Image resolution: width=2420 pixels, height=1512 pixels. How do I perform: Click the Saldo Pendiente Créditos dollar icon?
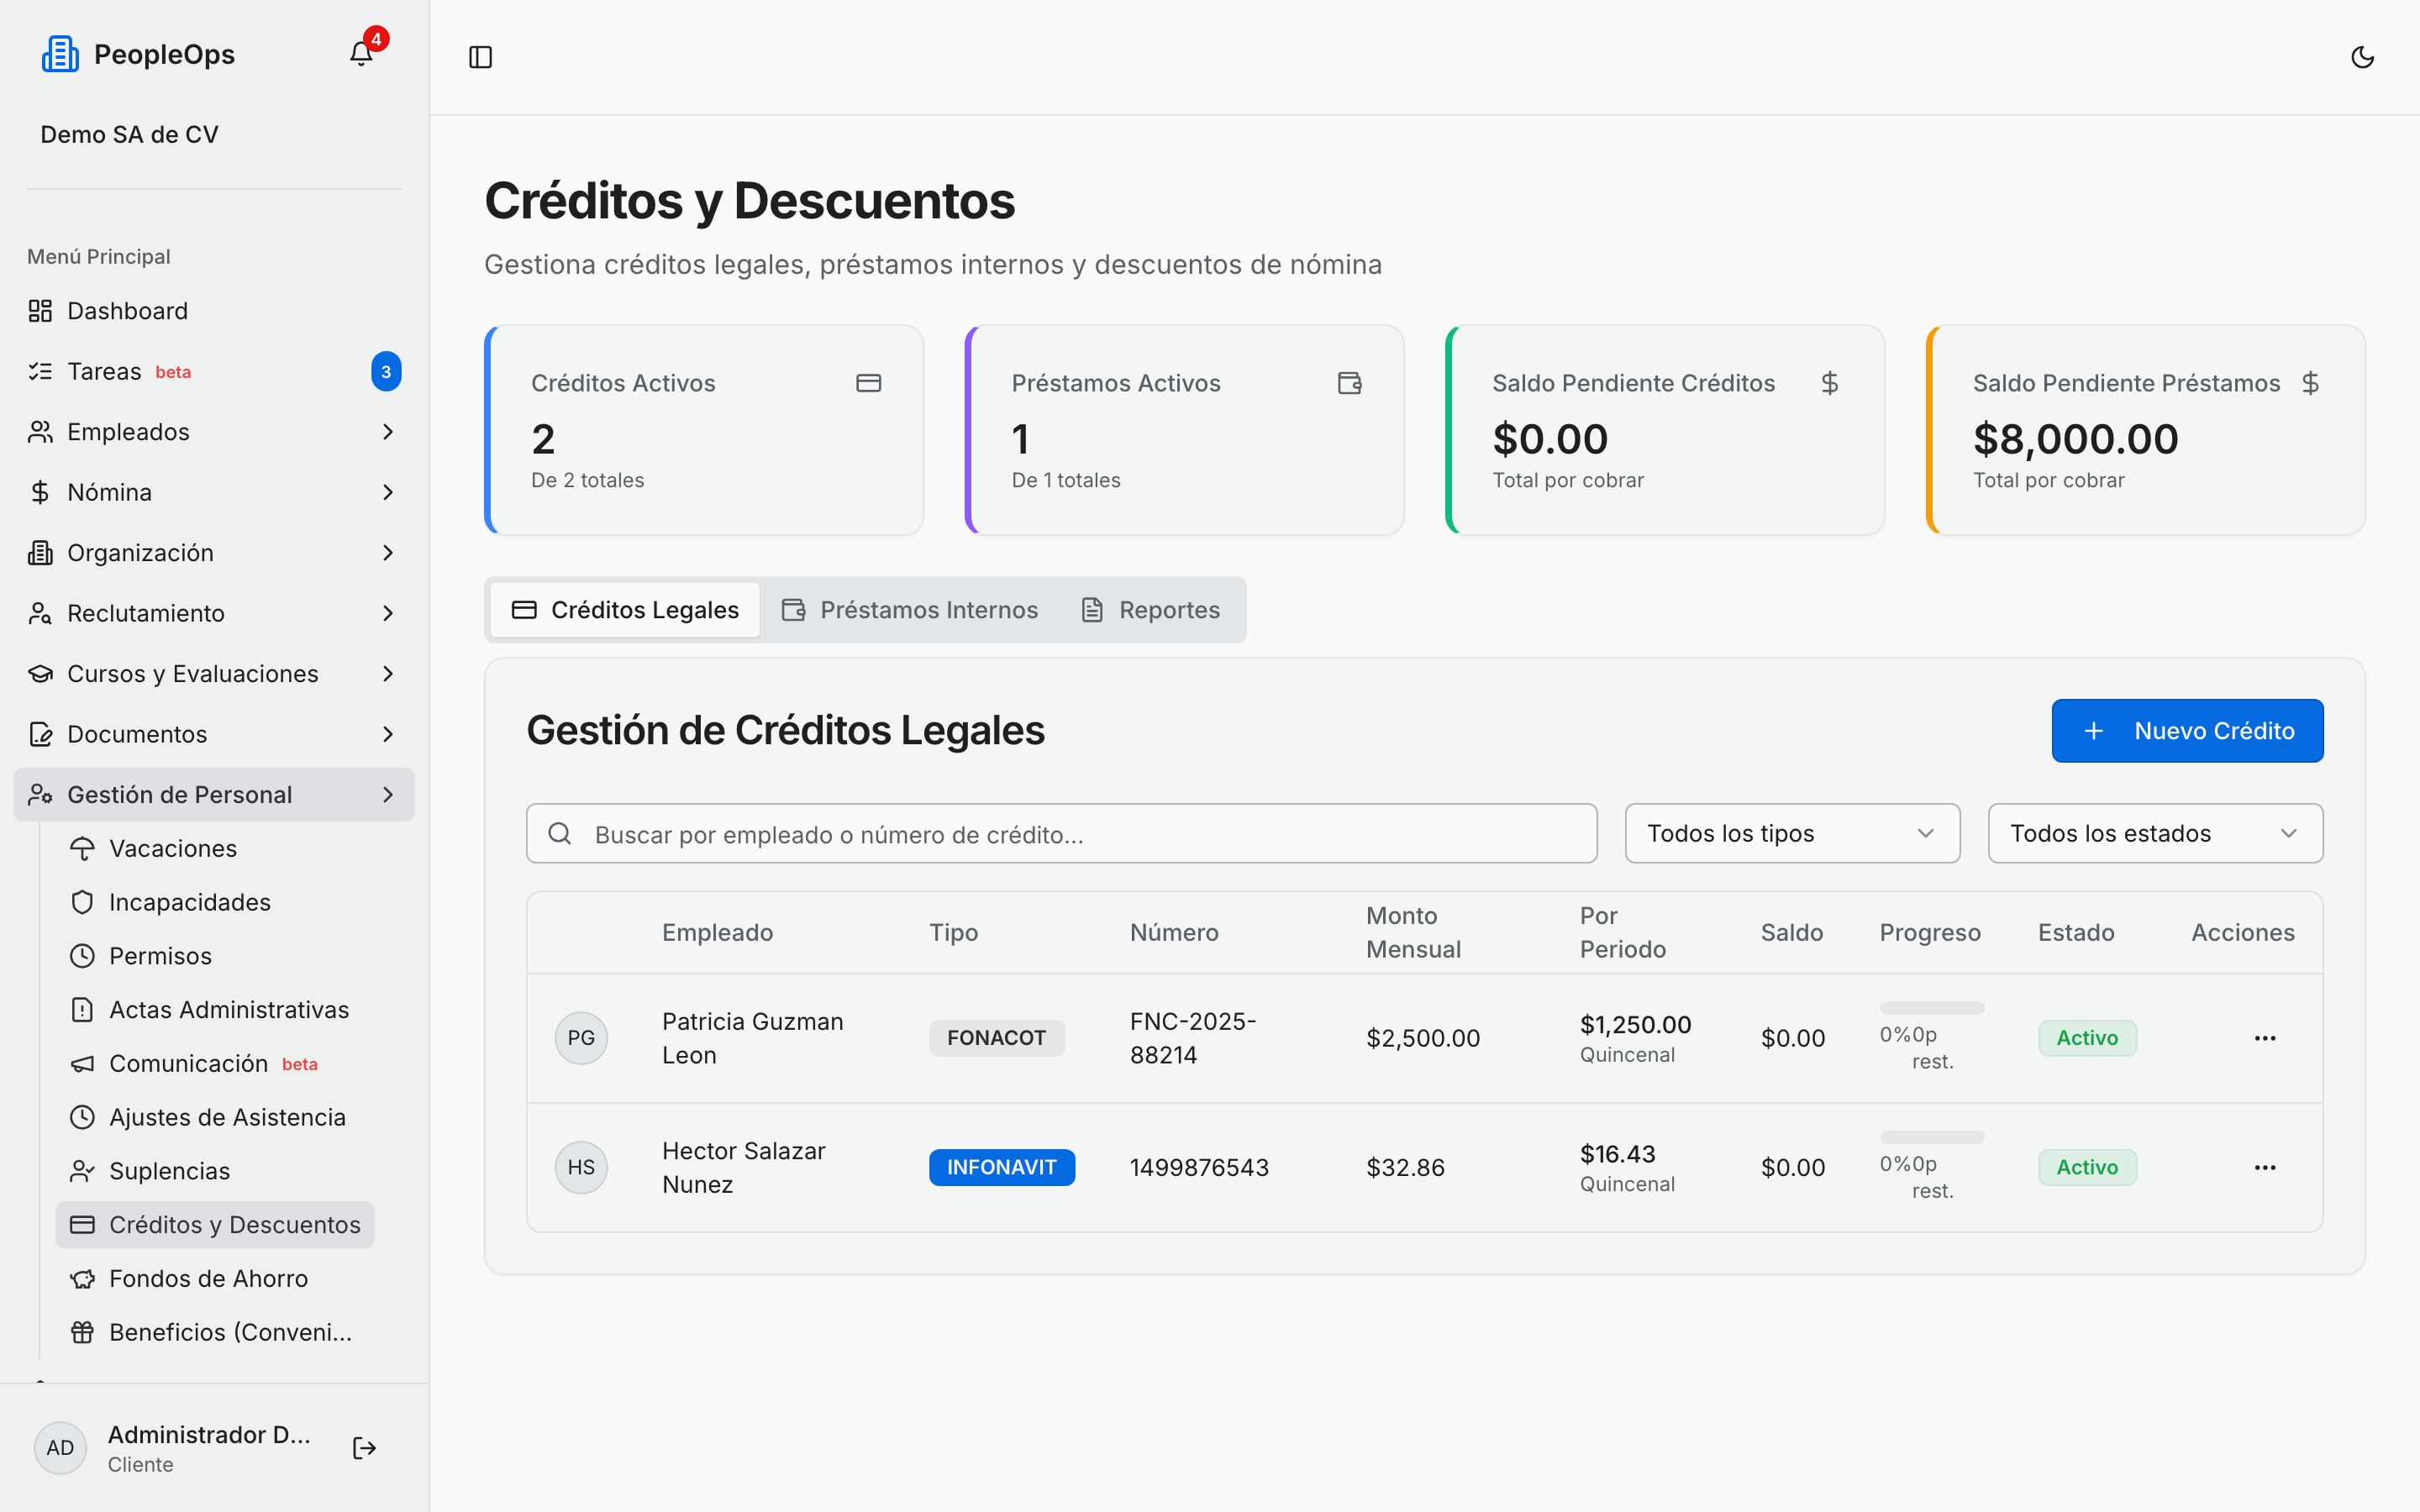(x=1830, y=383)
